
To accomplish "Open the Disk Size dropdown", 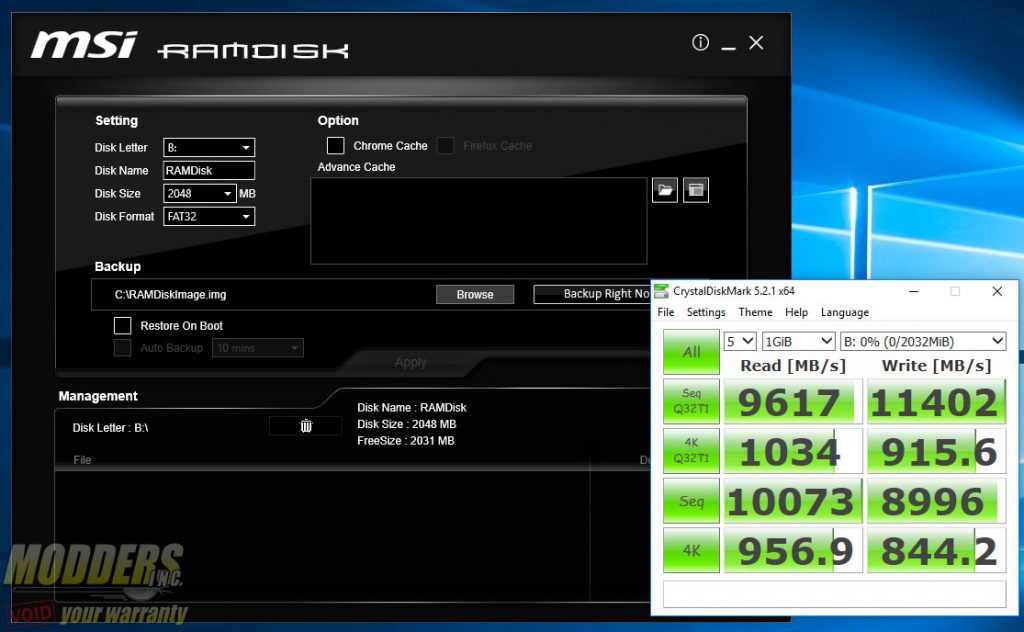I will tap(199, 193).
